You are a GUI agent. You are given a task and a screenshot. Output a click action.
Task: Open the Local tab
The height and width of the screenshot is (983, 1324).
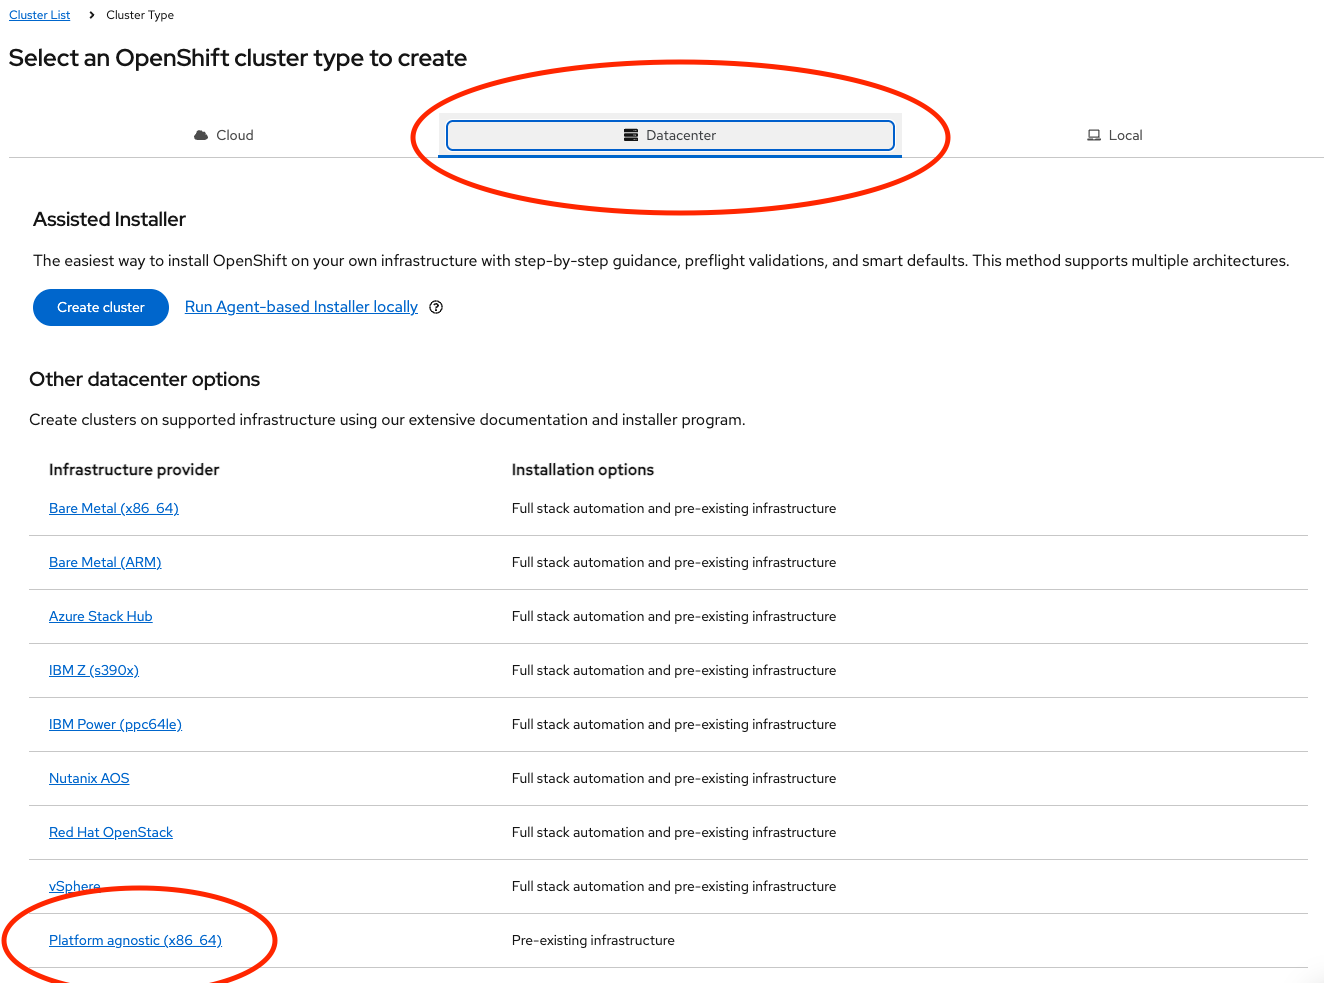click(x=1114, y=135)
